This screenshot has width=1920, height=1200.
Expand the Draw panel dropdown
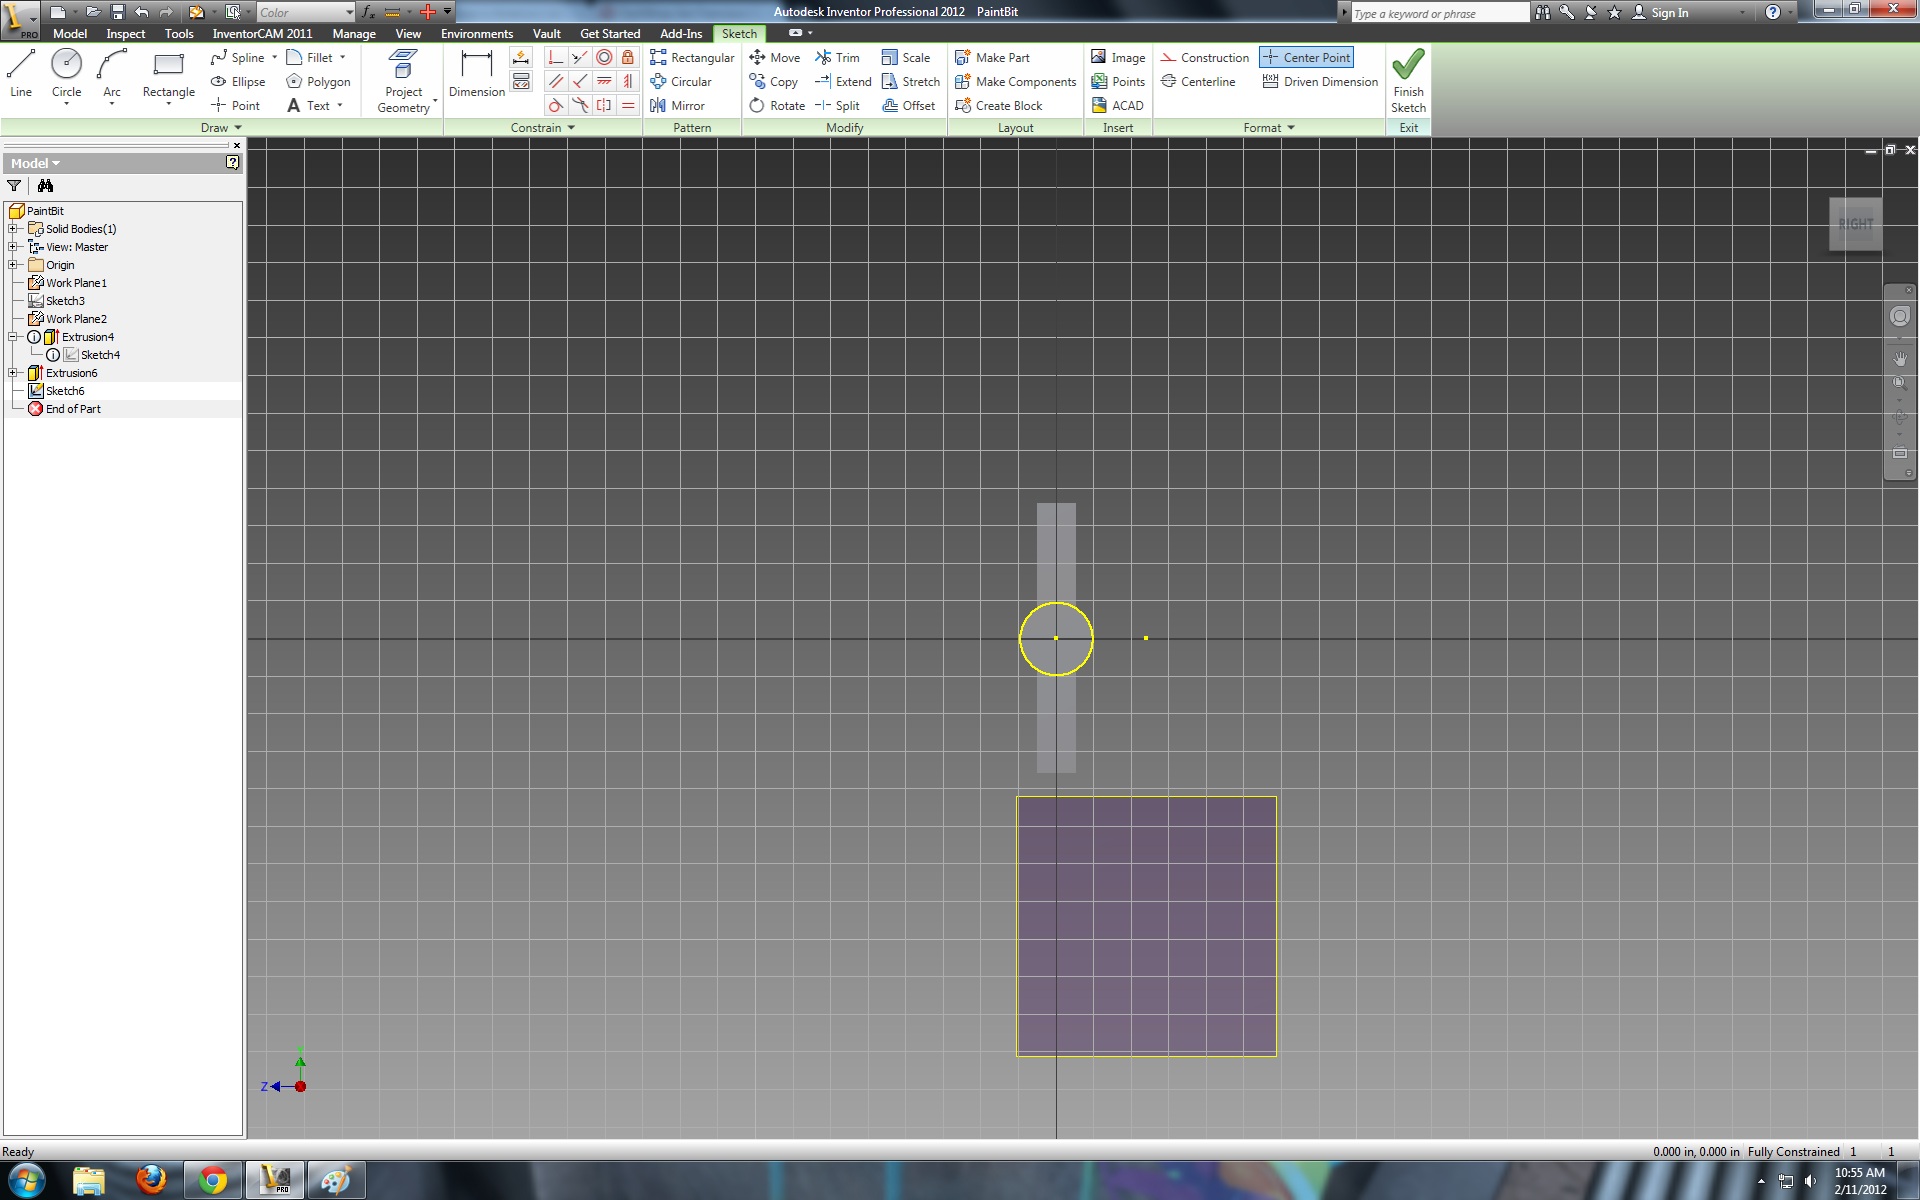pyautogui.click(x=222, y=128)
